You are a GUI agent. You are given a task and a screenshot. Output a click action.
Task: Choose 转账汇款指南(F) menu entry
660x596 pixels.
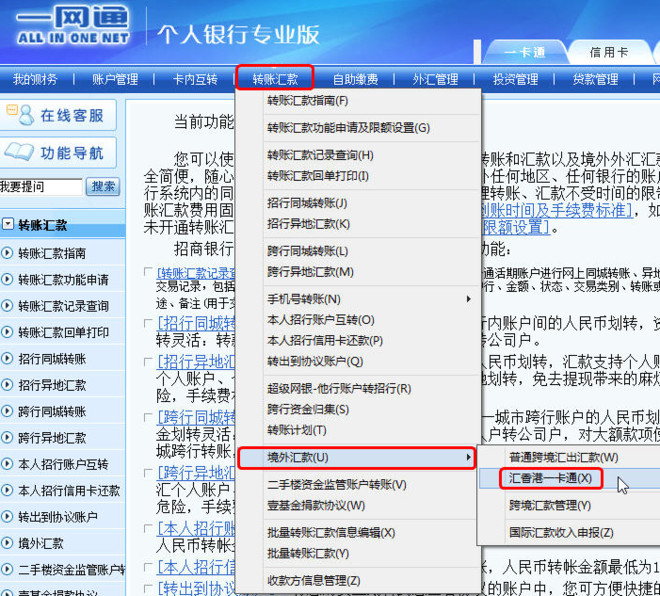click(x=308, y=101)
